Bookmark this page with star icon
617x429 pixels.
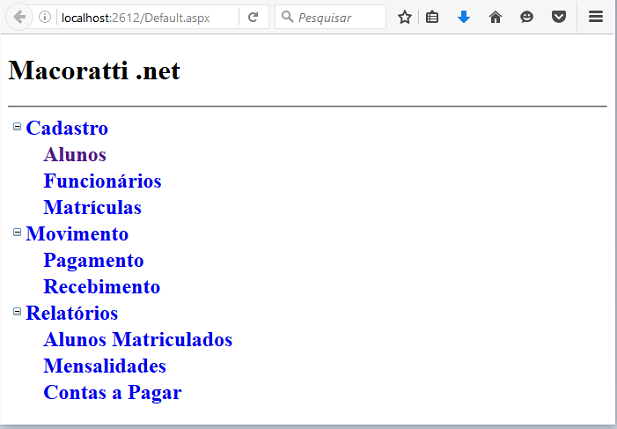click(x=405, y=17)
